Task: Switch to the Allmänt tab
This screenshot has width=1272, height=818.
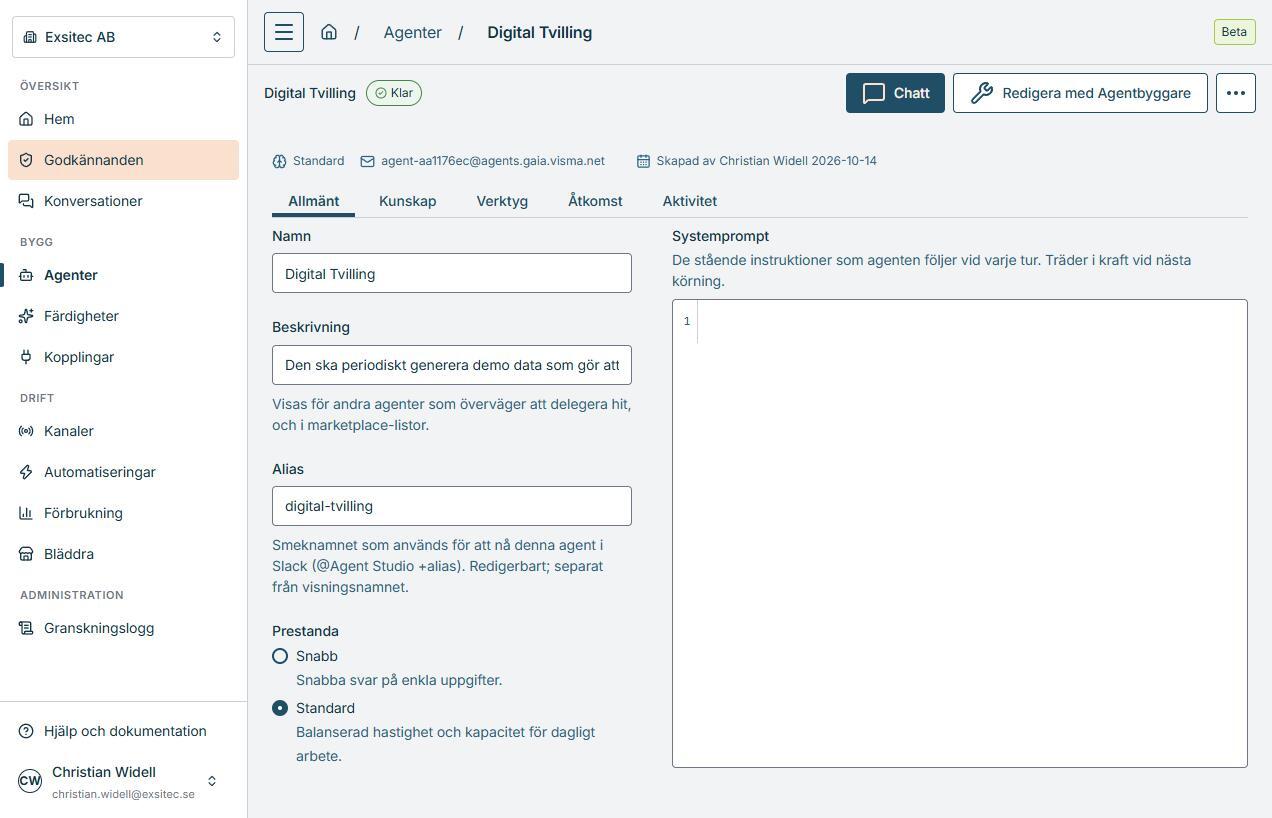Action: pyautogui.click(x=314, y=201)
